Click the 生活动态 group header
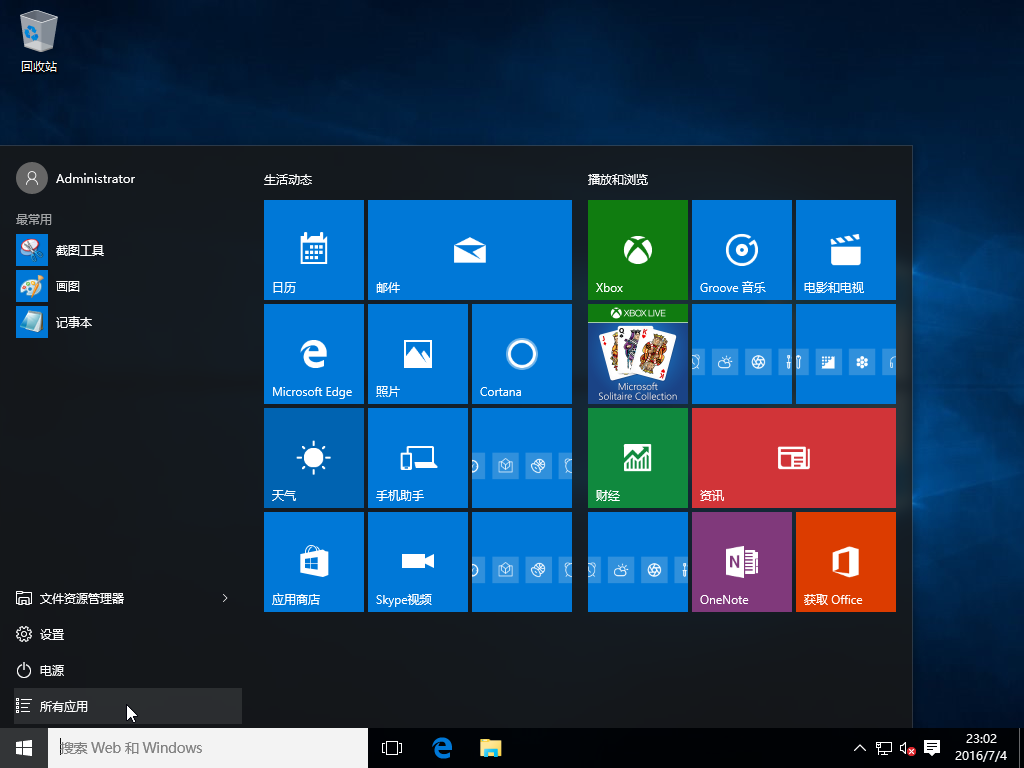Screen dimensions: 1024x768 (288, 180)
